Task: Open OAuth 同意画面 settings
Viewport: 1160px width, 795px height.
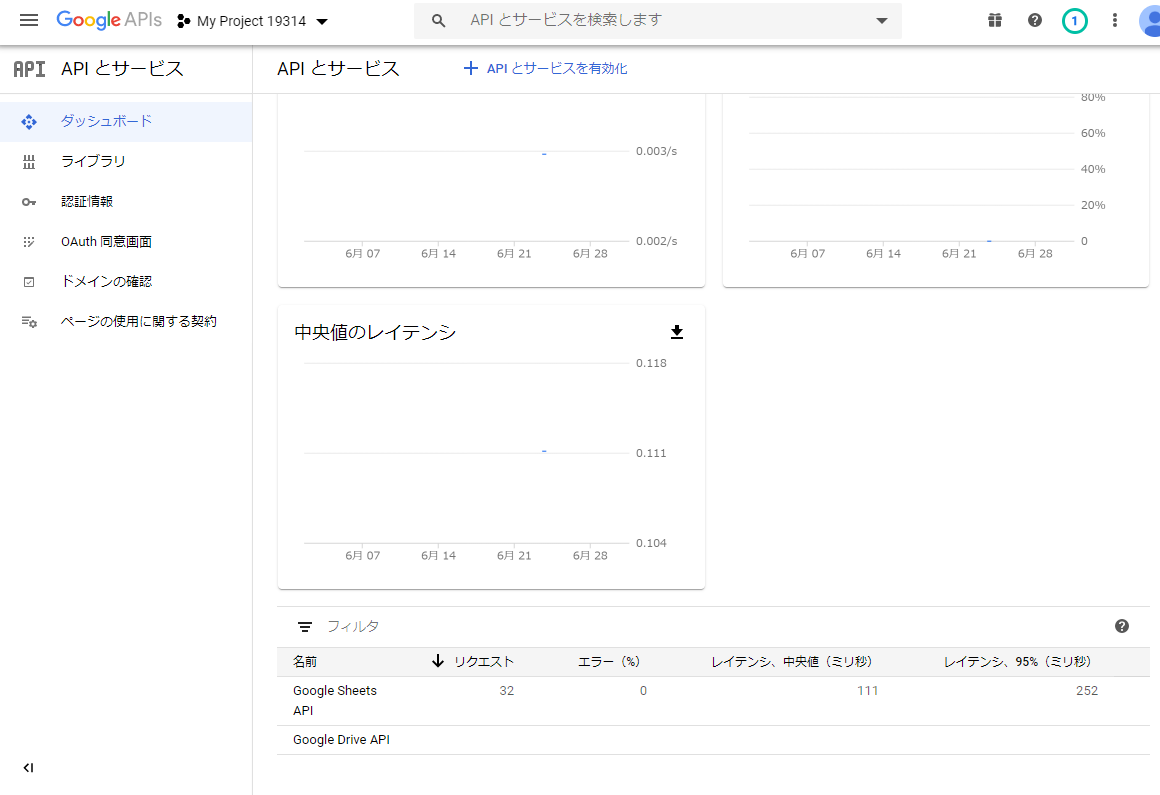Action: click(106, 241)
